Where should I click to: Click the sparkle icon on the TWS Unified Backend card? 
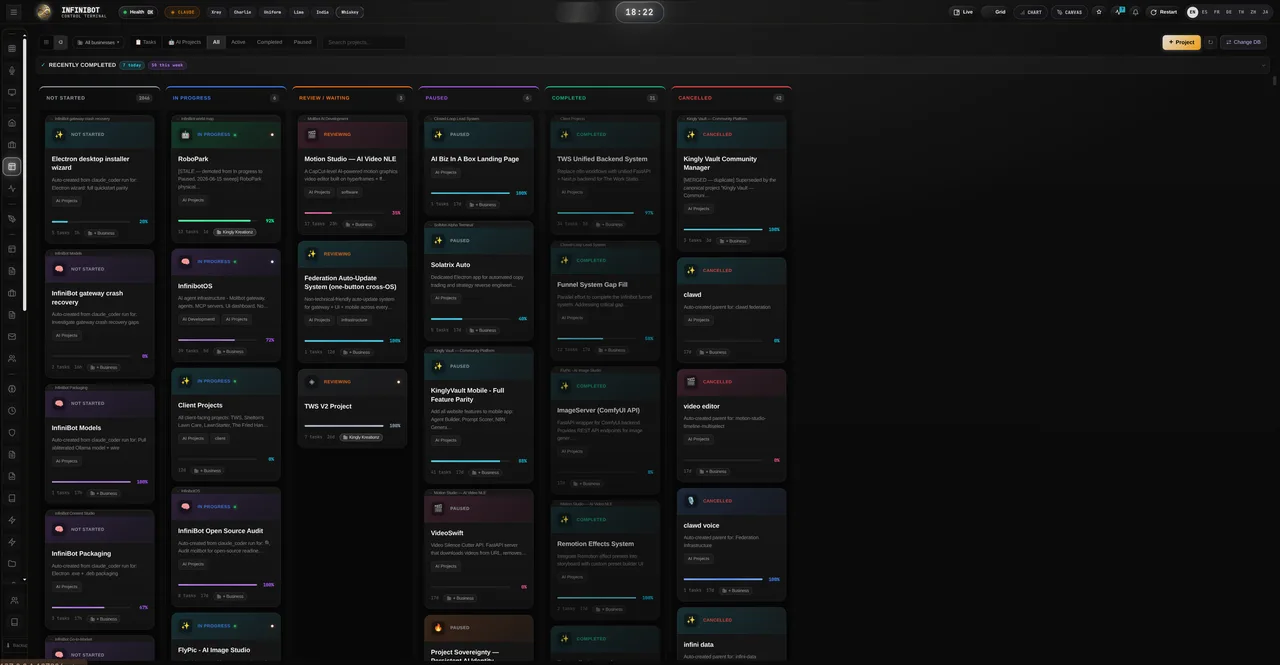click(x=564, y=134)
